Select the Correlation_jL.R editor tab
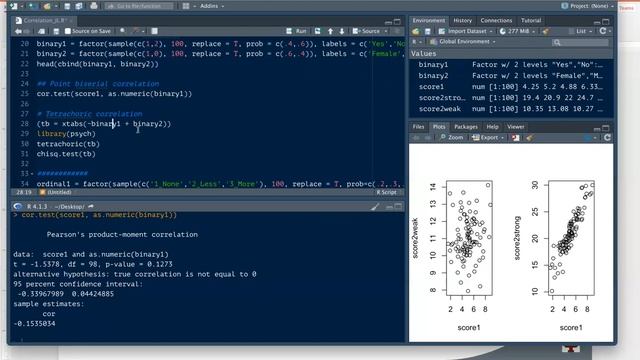640x360 pixels. 44,20
